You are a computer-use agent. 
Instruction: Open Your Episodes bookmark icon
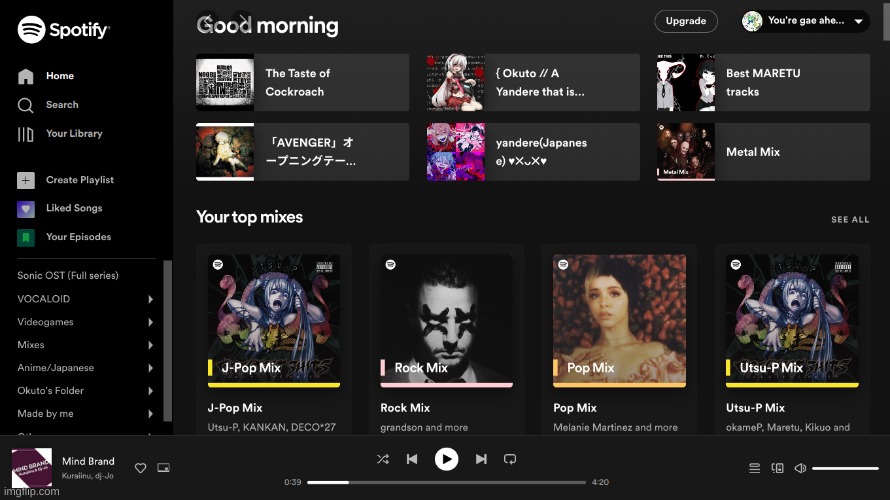[26, 237]
